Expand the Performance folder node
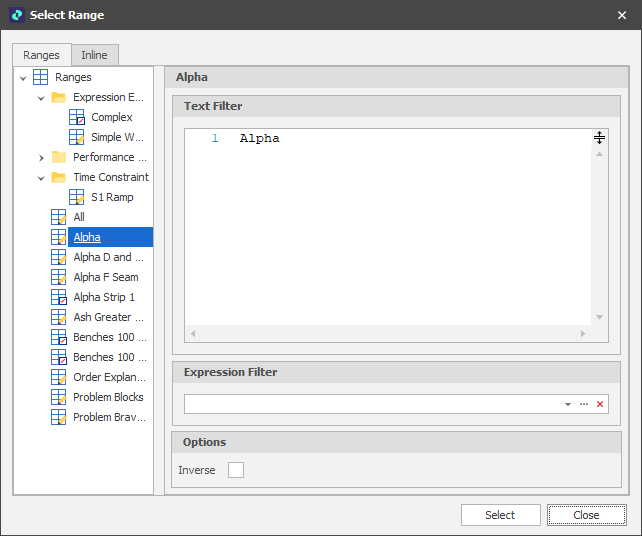Image resolution: width=642 pixels, height=536 pixels. click(x=41, y=157)
